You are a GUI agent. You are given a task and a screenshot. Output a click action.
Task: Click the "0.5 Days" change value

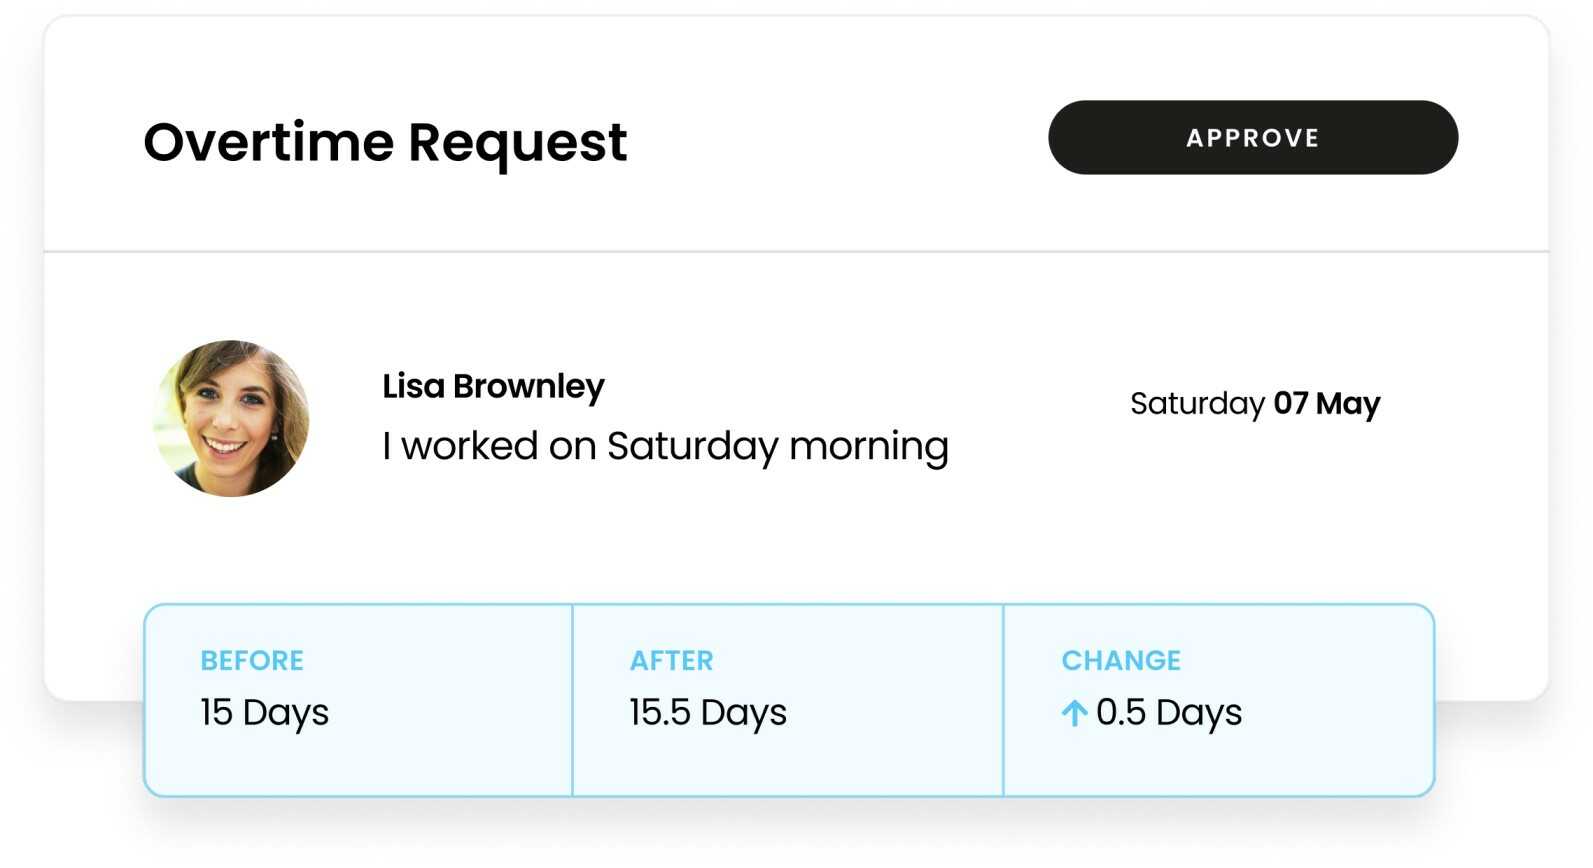coord(1168,713)
